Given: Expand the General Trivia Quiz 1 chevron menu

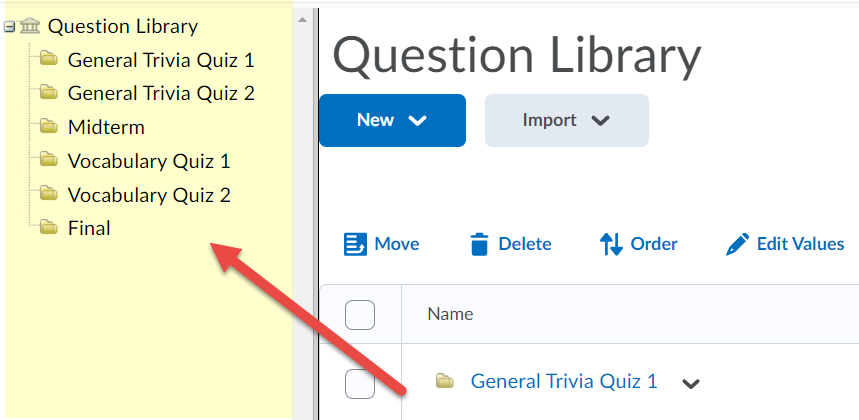Looking at the screenshot, I should tap(691, 383).
